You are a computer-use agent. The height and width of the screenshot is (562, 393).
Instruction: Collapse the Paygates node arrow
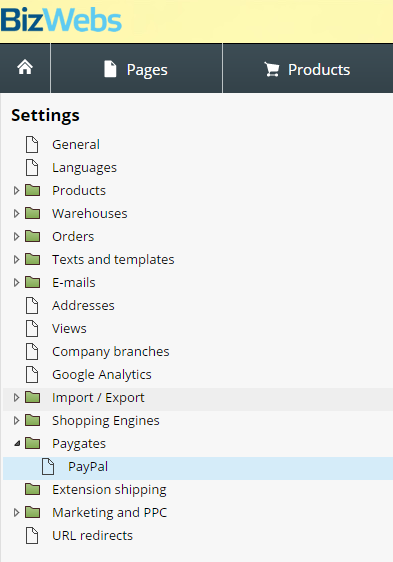coord(17,444)
